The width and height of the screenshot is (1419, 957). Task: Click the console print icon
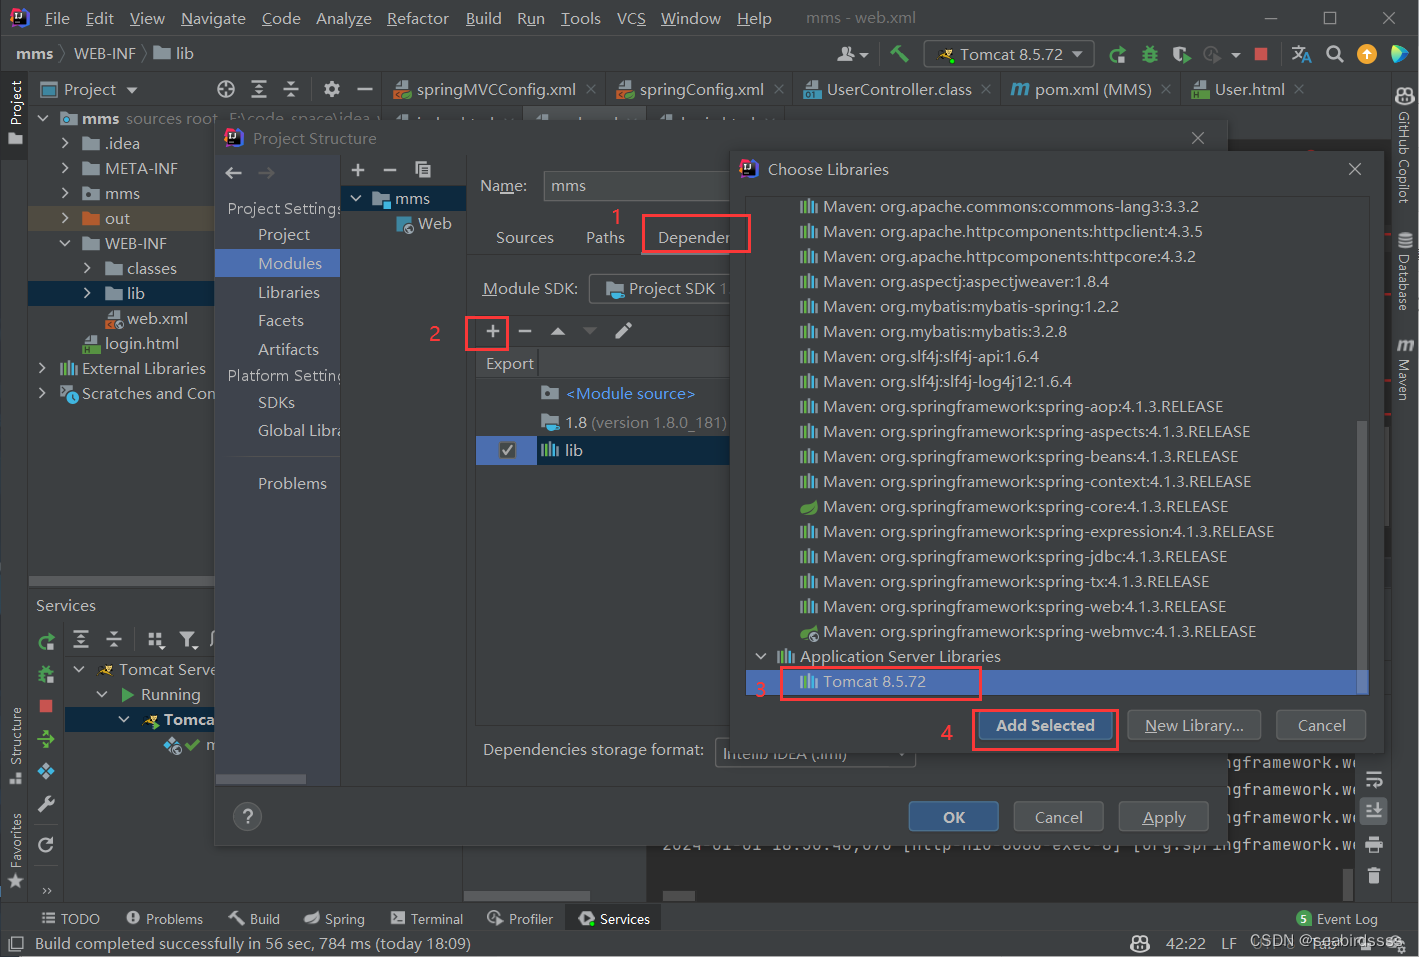[x=1374, y=845]
